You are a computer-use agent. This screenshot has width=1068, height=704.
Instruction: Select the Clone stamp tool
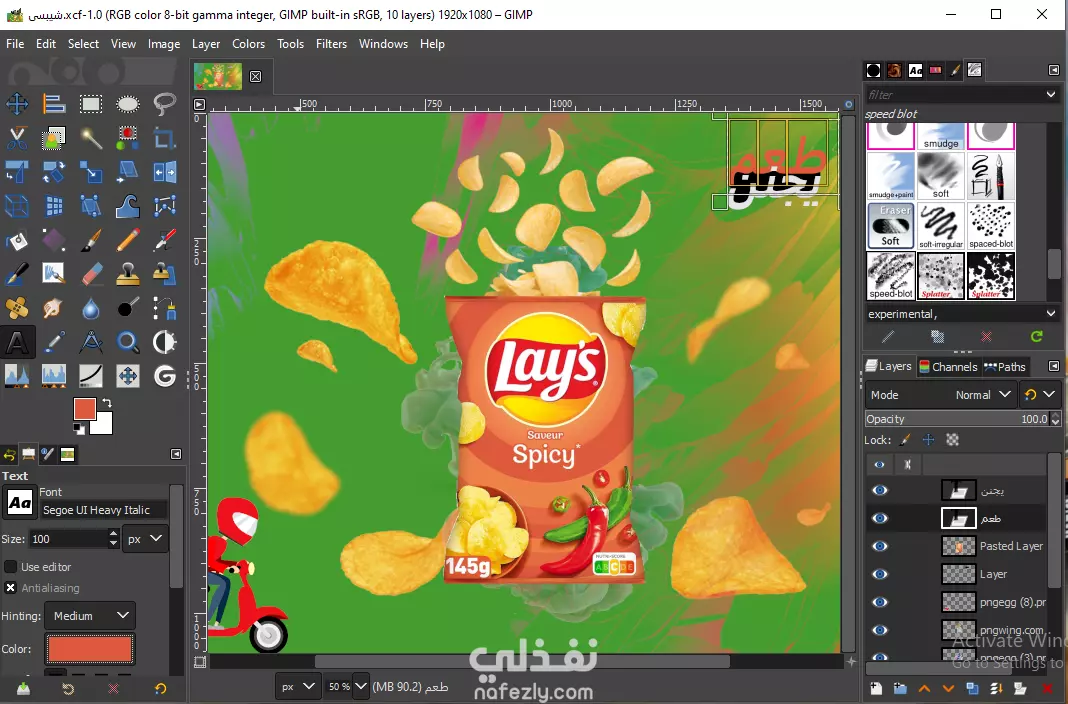tap(127, 274)
